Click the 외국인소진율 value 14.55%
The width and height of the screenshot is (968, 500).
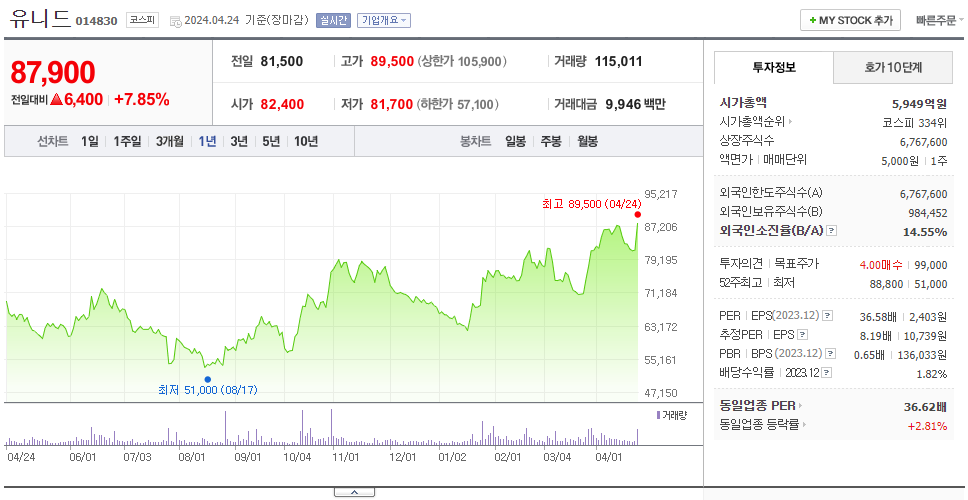click(x=926, y=231)
